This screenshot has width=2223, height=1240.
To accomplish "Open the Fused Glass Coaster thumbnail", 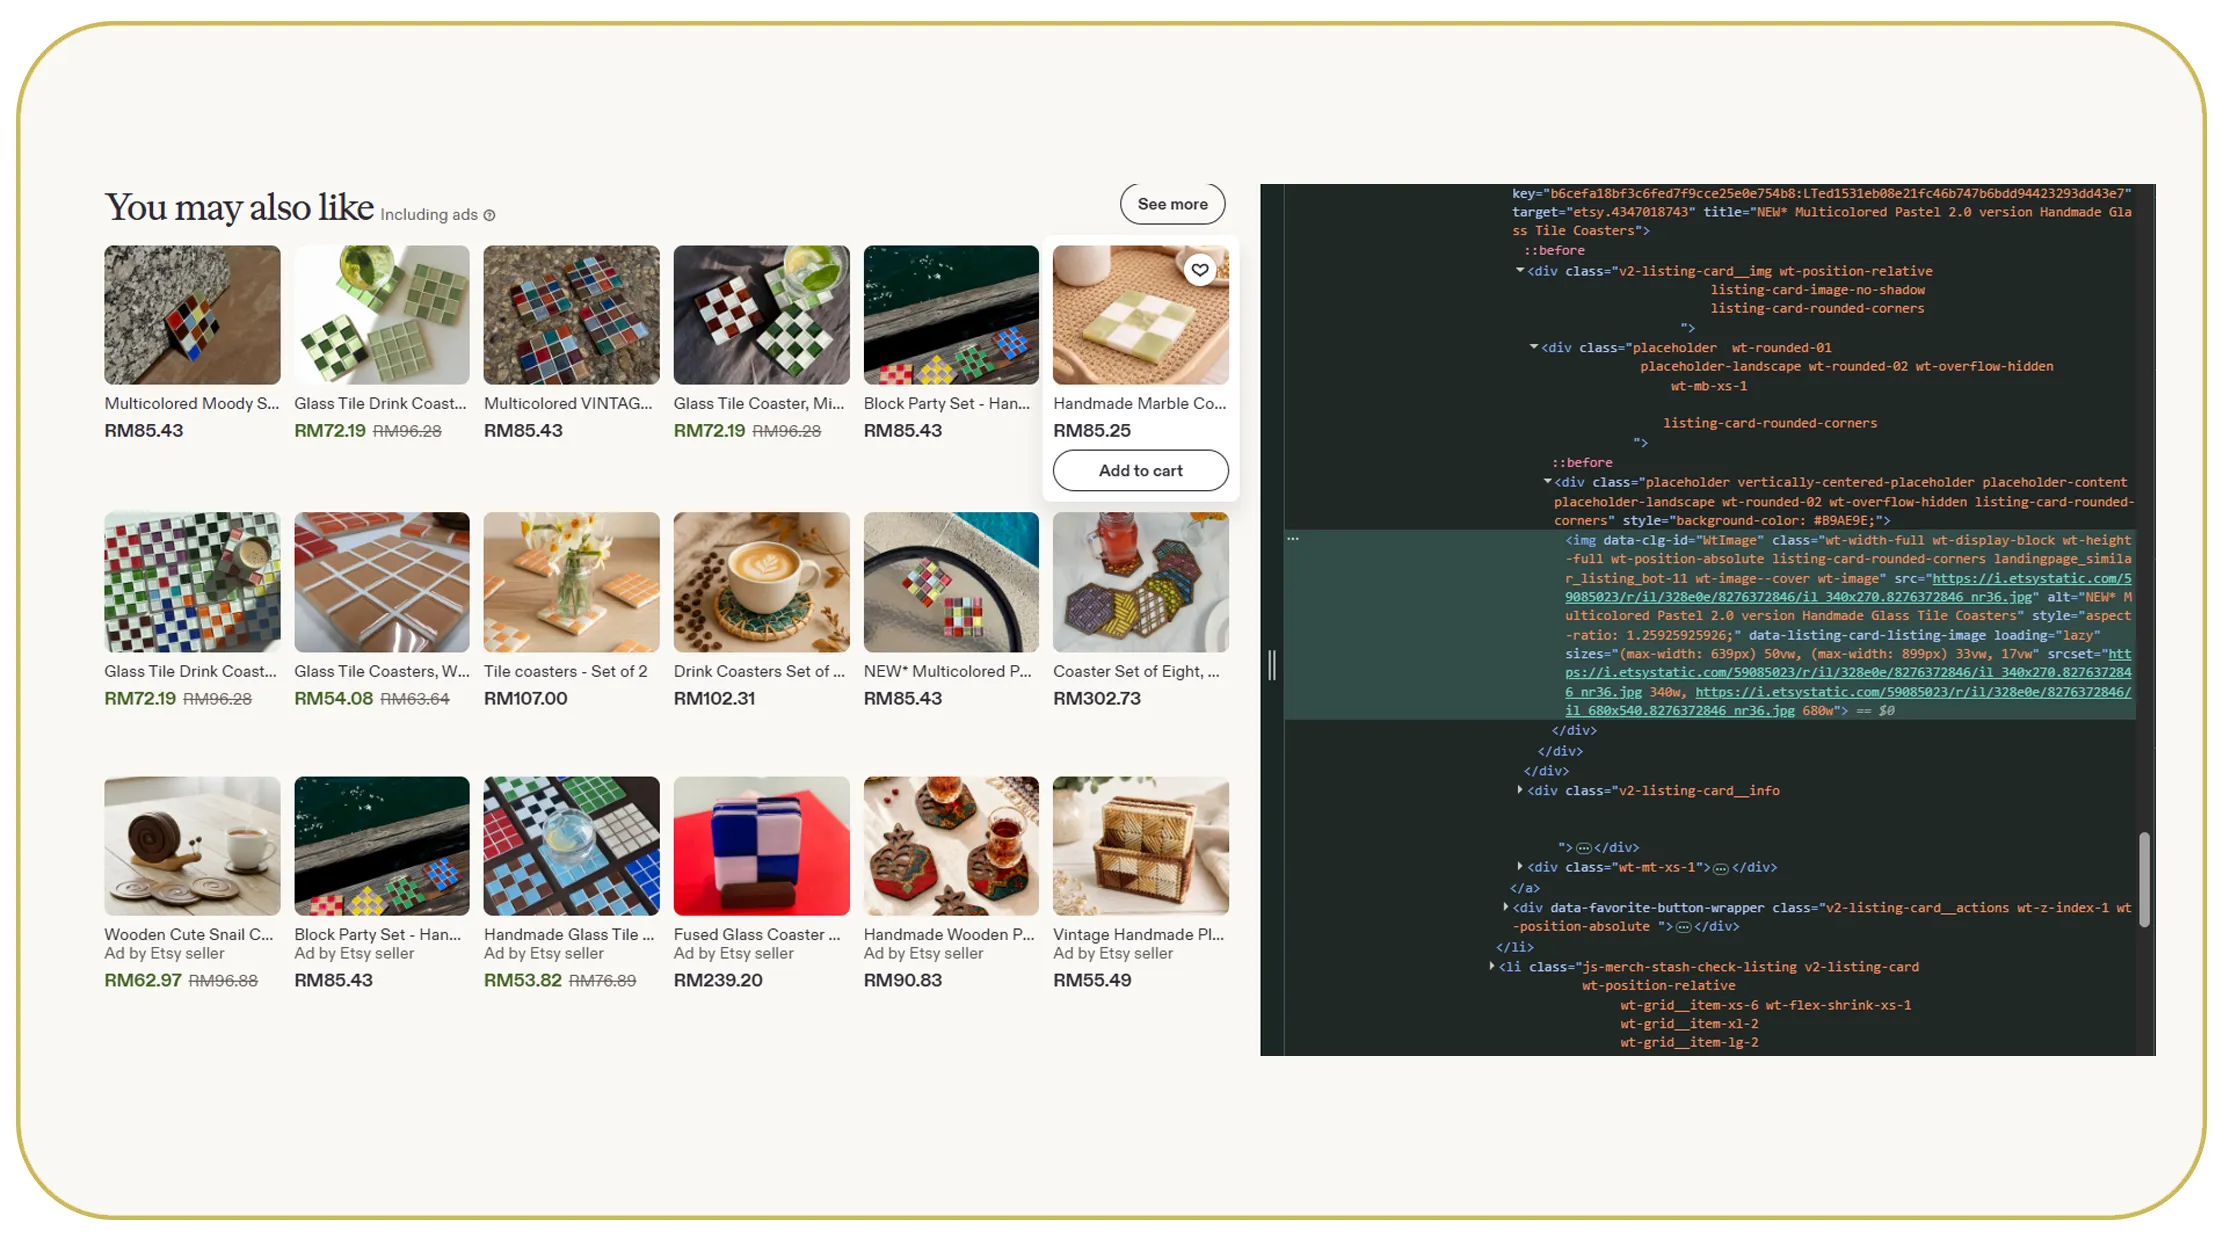I will [x=761, y=846].
